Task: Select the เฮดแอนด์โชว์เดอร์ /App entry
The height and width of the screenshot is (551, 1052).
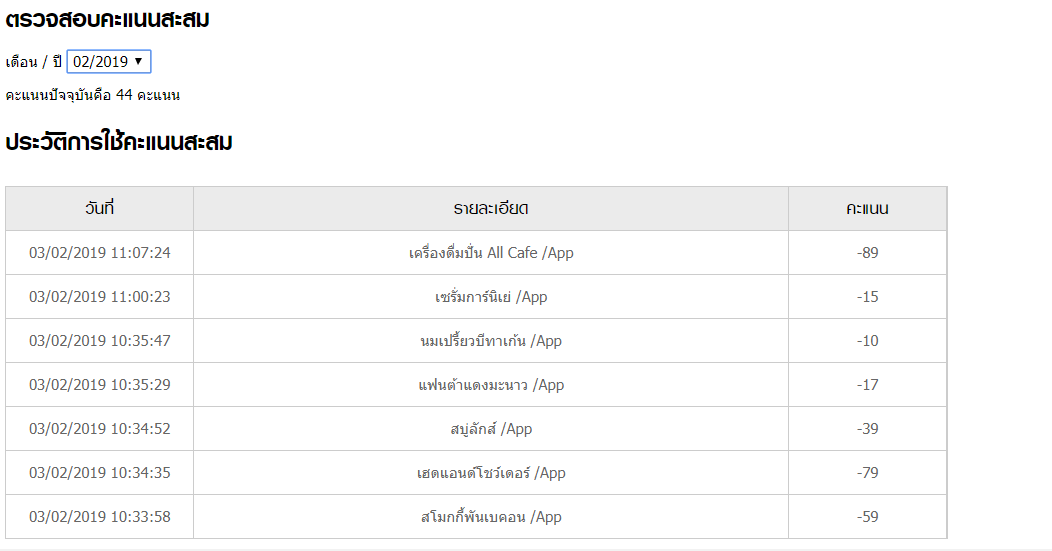Action: (491, 473)
